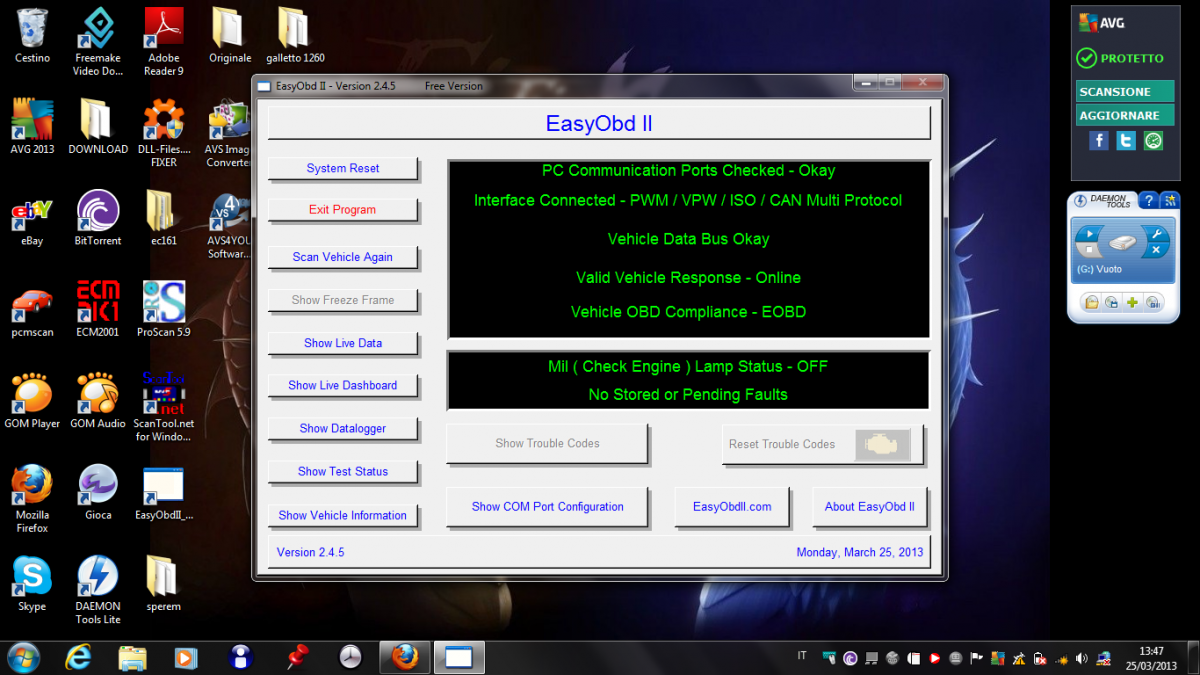The height and width of the screenshot is (675, 1200).
Task: Click Show COM Port Configuration
Action: click(548, 507)
